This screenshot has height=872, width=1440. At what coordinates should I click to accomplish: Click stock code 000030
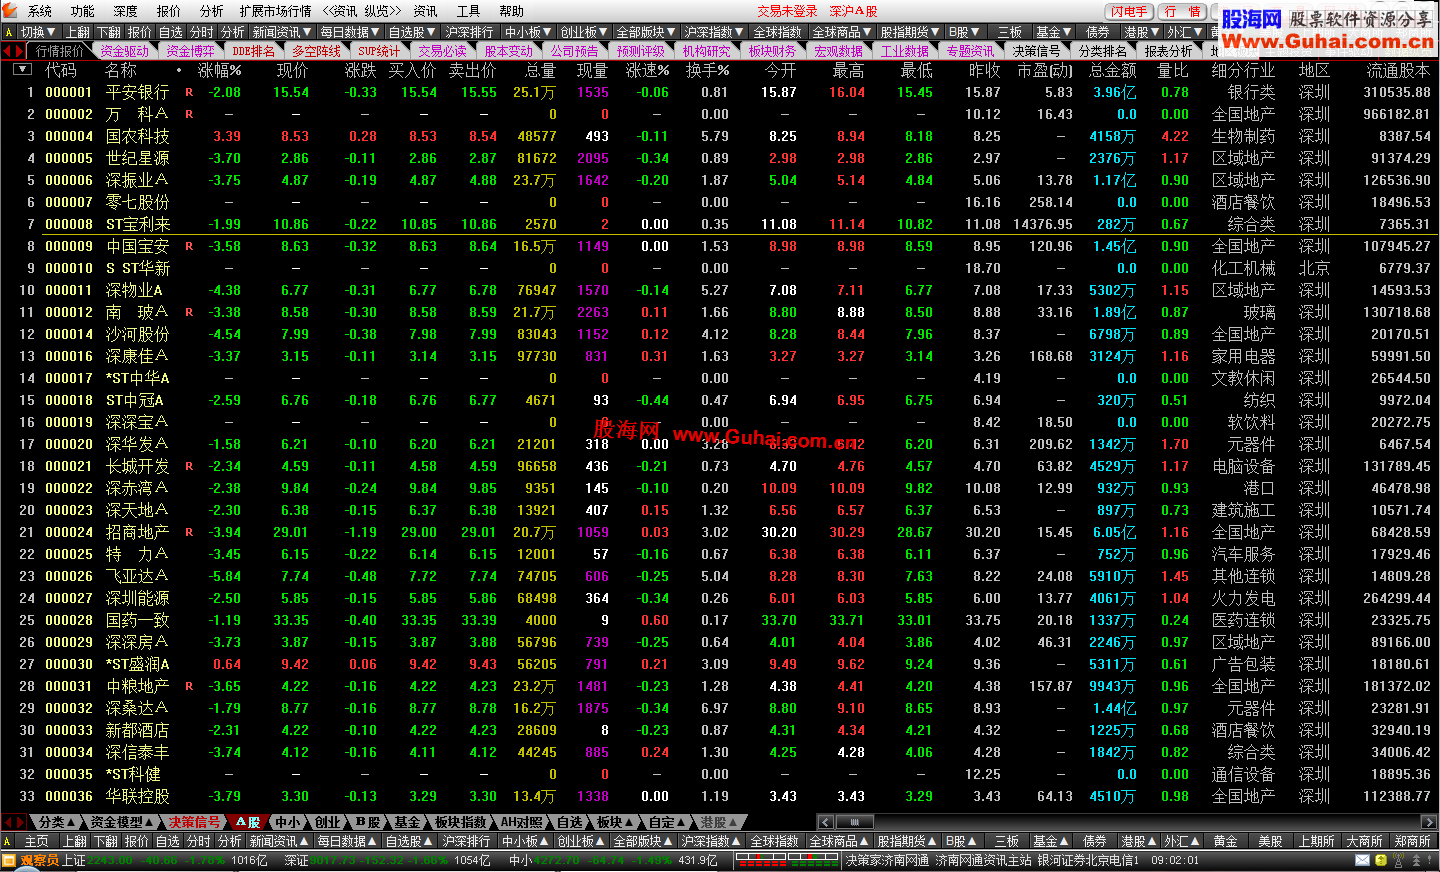tap(69, 664)
